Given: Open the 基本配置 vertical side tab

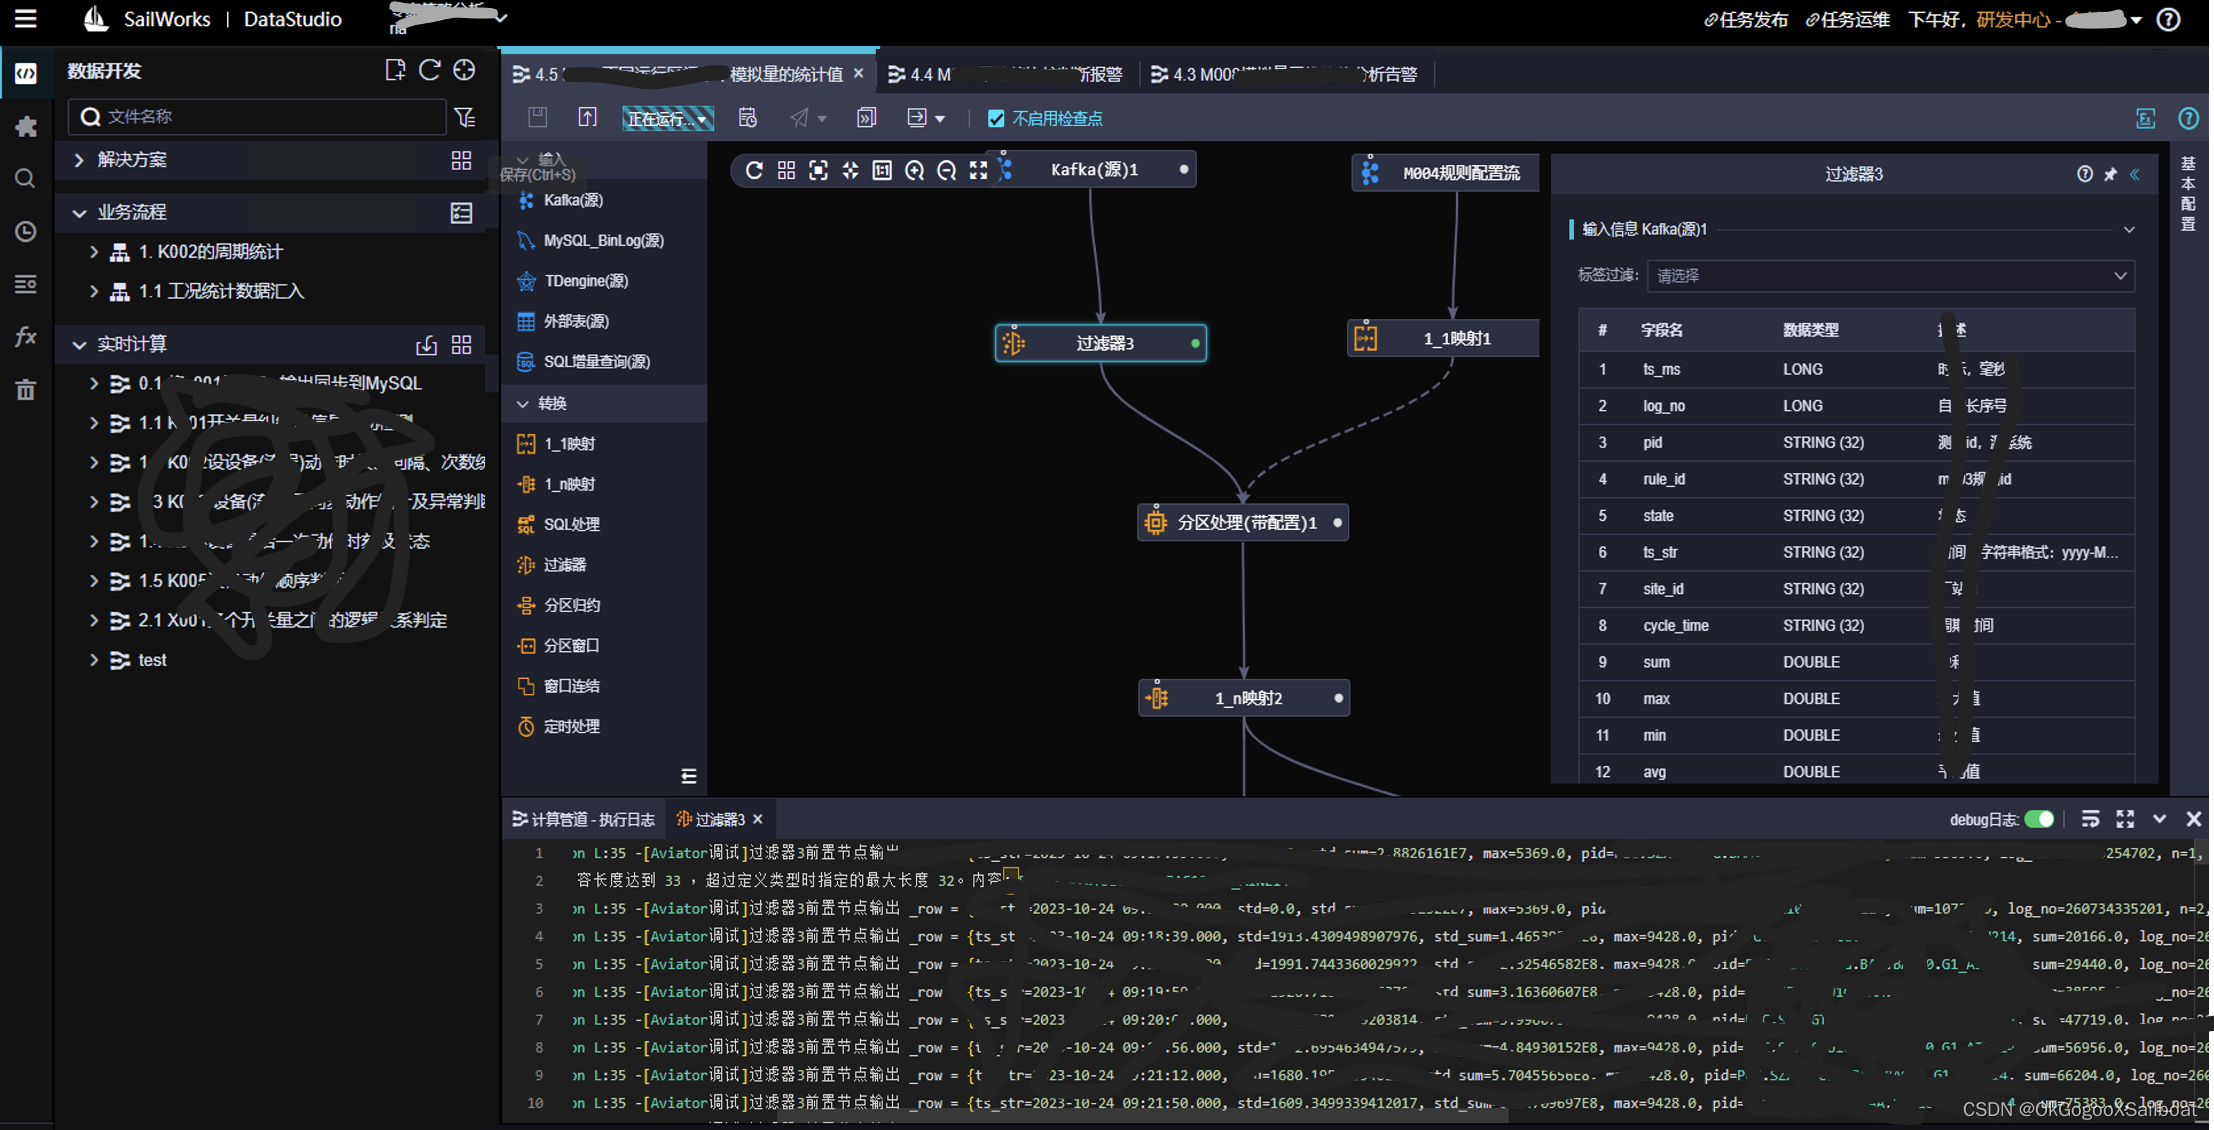Looking at the screenshot, I should tap(2188, 193).
